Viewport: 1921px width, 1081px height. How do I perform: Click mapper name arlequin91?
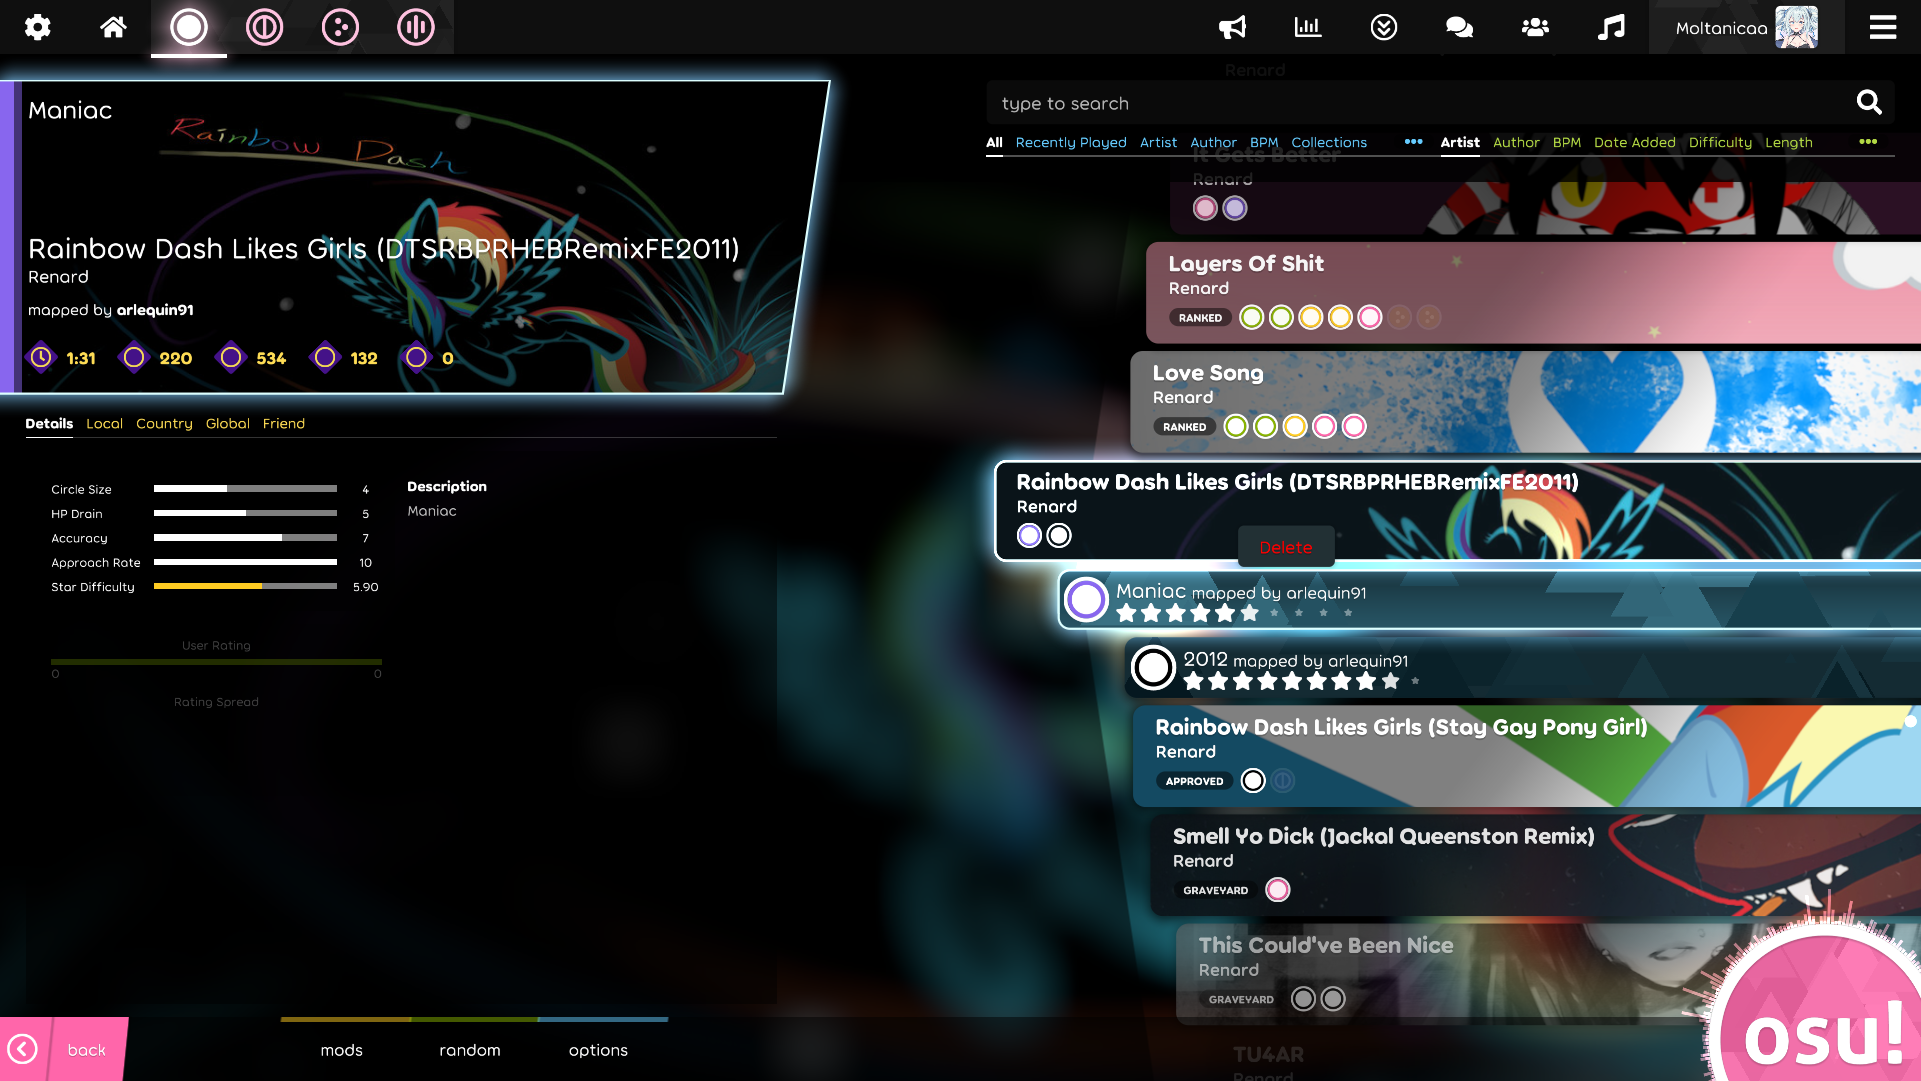point(155,310)
